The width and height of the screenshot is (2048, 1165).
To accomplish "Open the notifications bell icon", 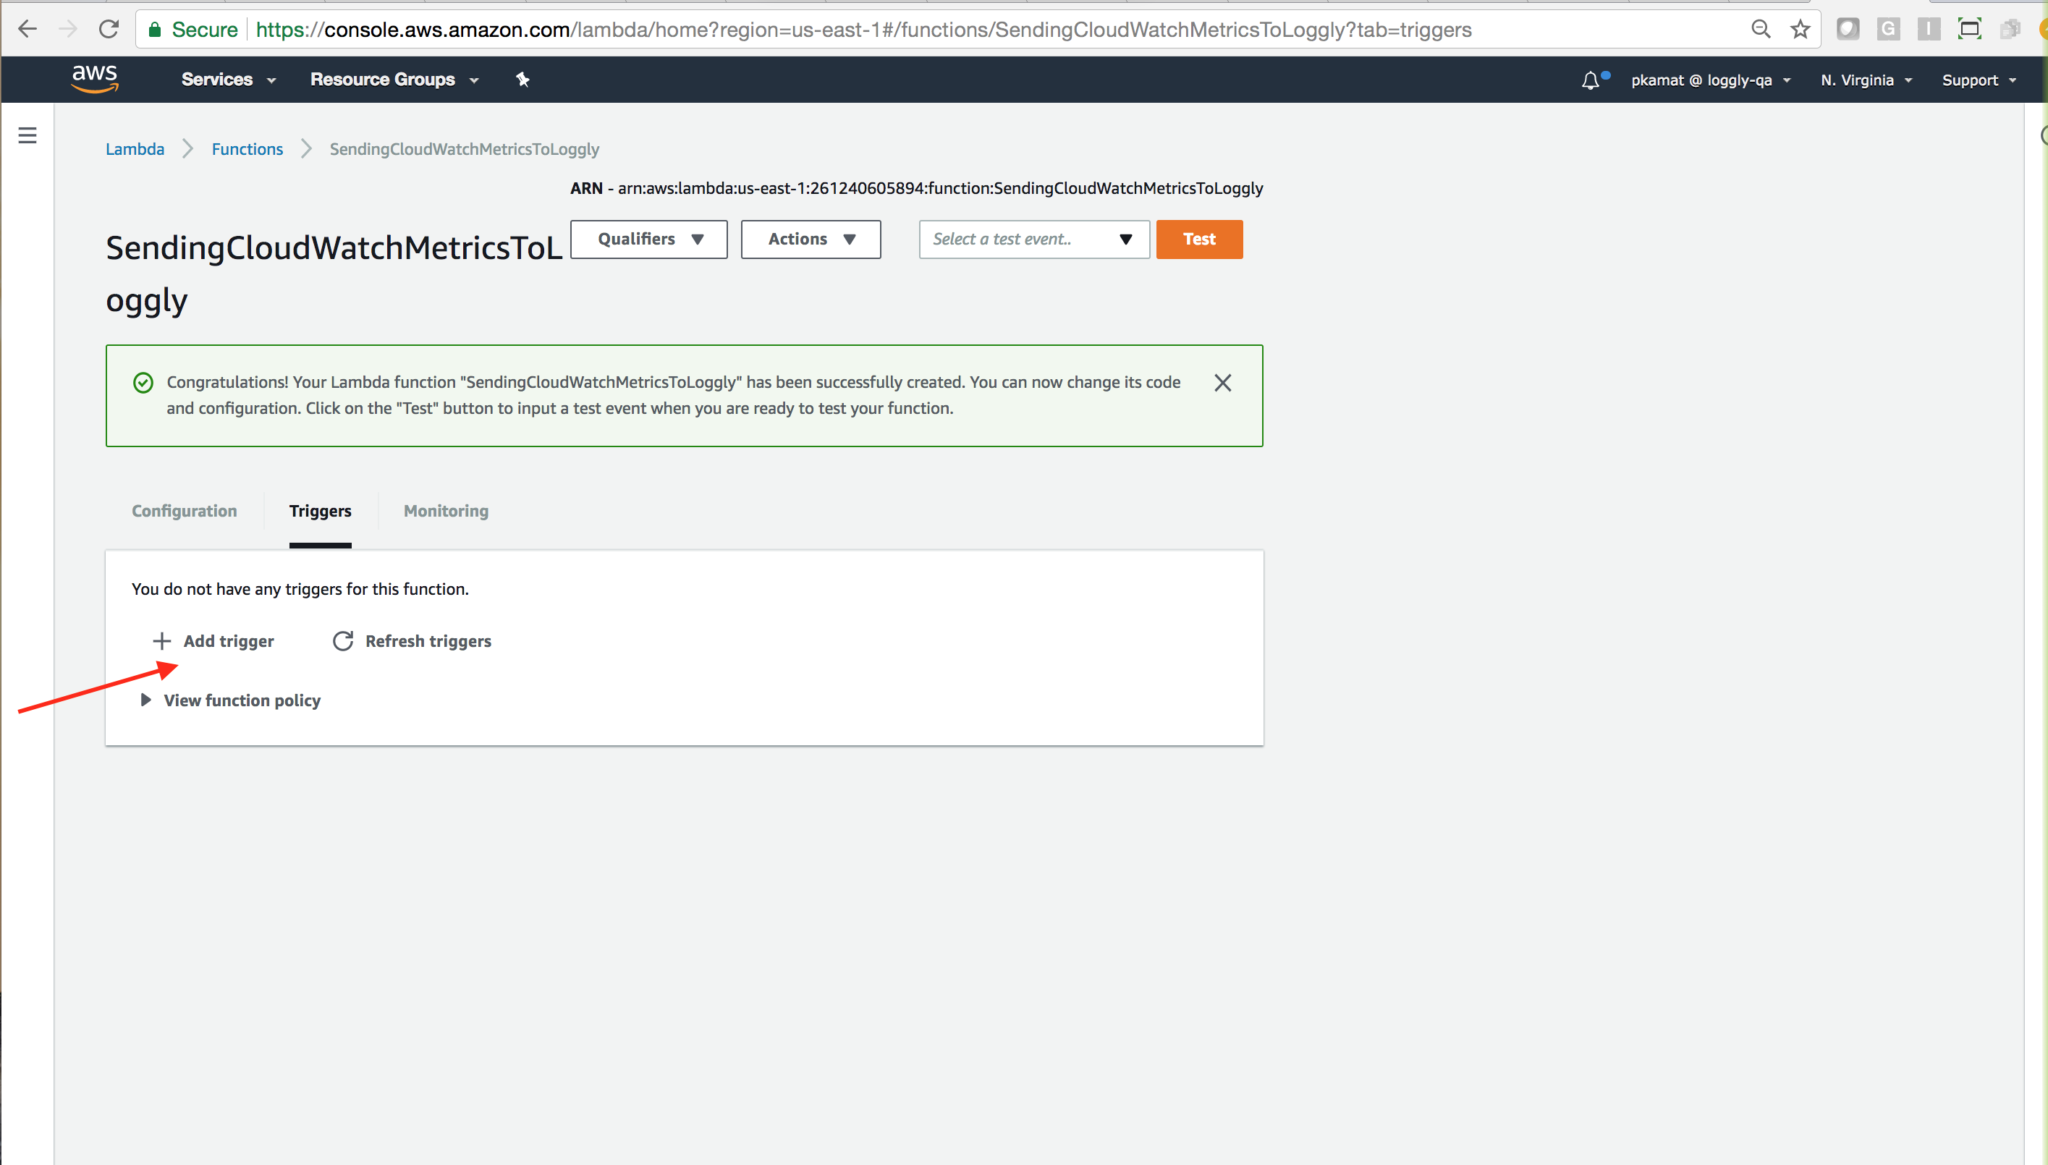I will click(x=1590, y=80).
